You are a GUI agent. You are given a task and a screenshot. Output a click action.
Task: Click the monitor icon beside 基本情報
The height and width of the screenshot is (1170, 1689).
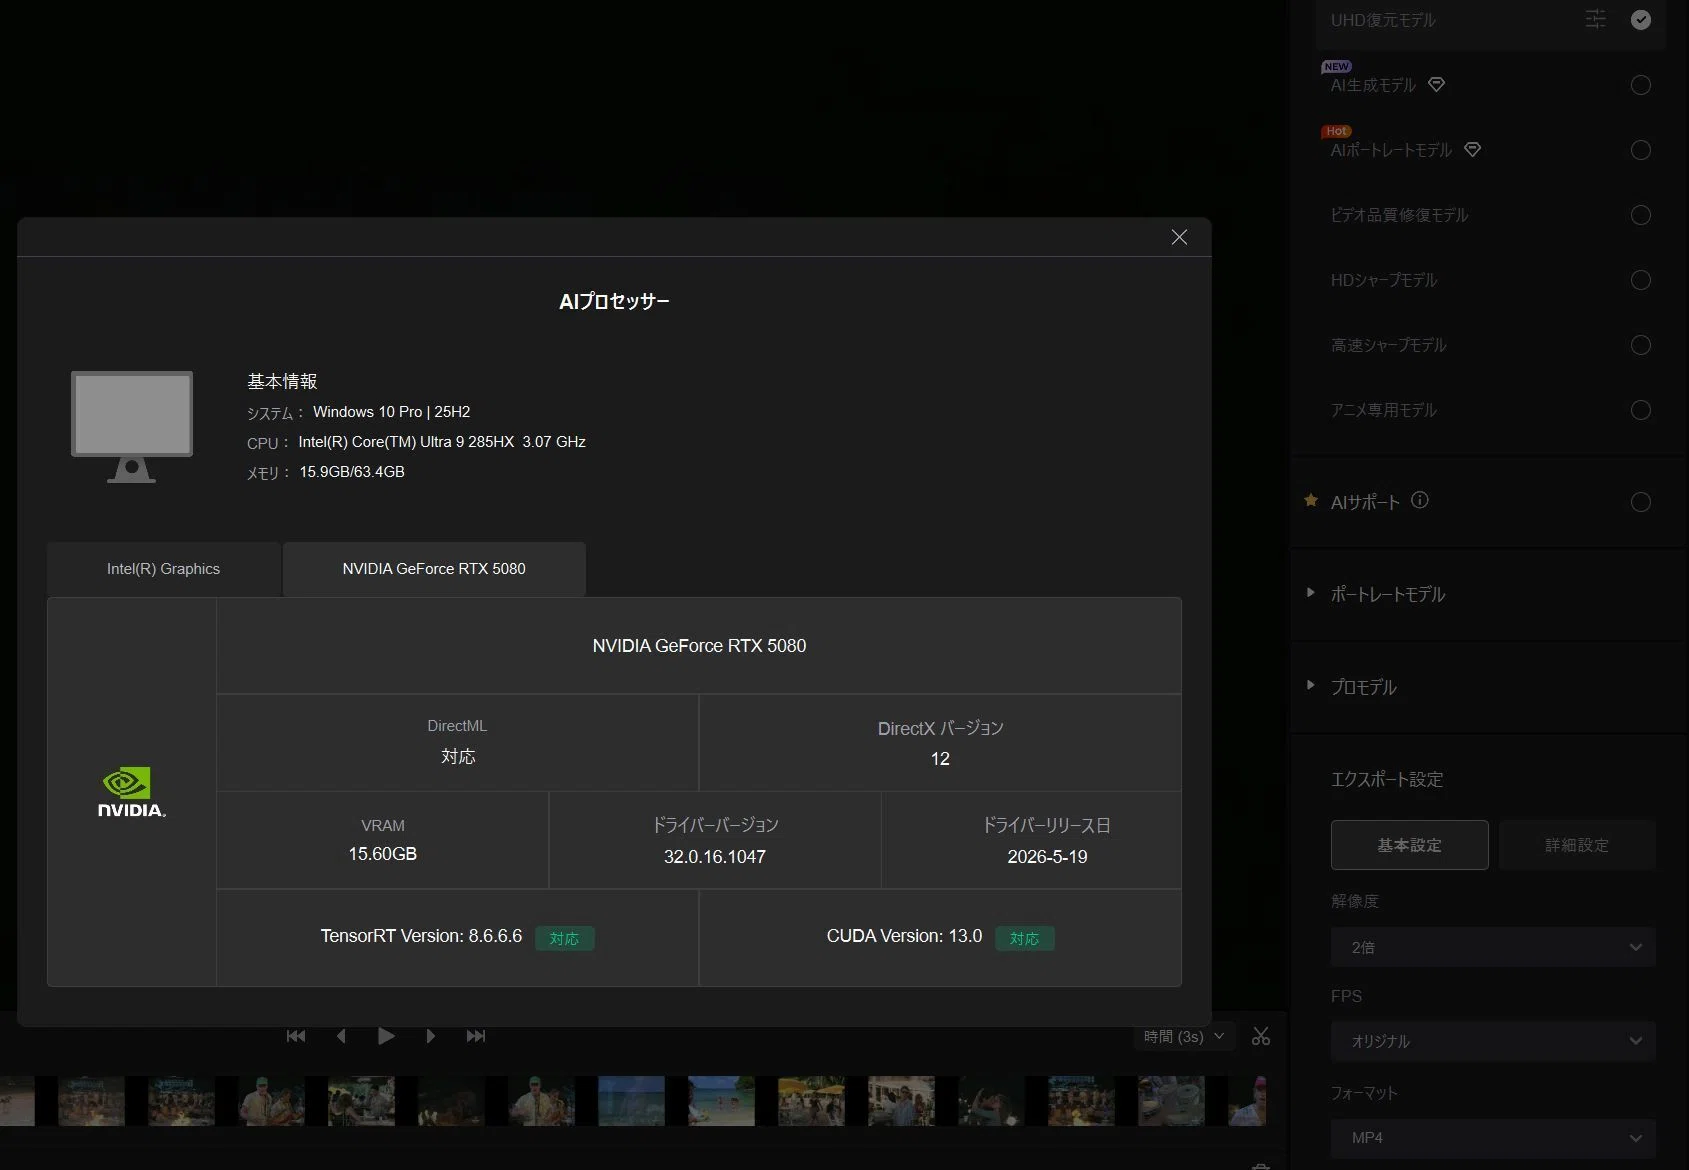coord(132,427)
